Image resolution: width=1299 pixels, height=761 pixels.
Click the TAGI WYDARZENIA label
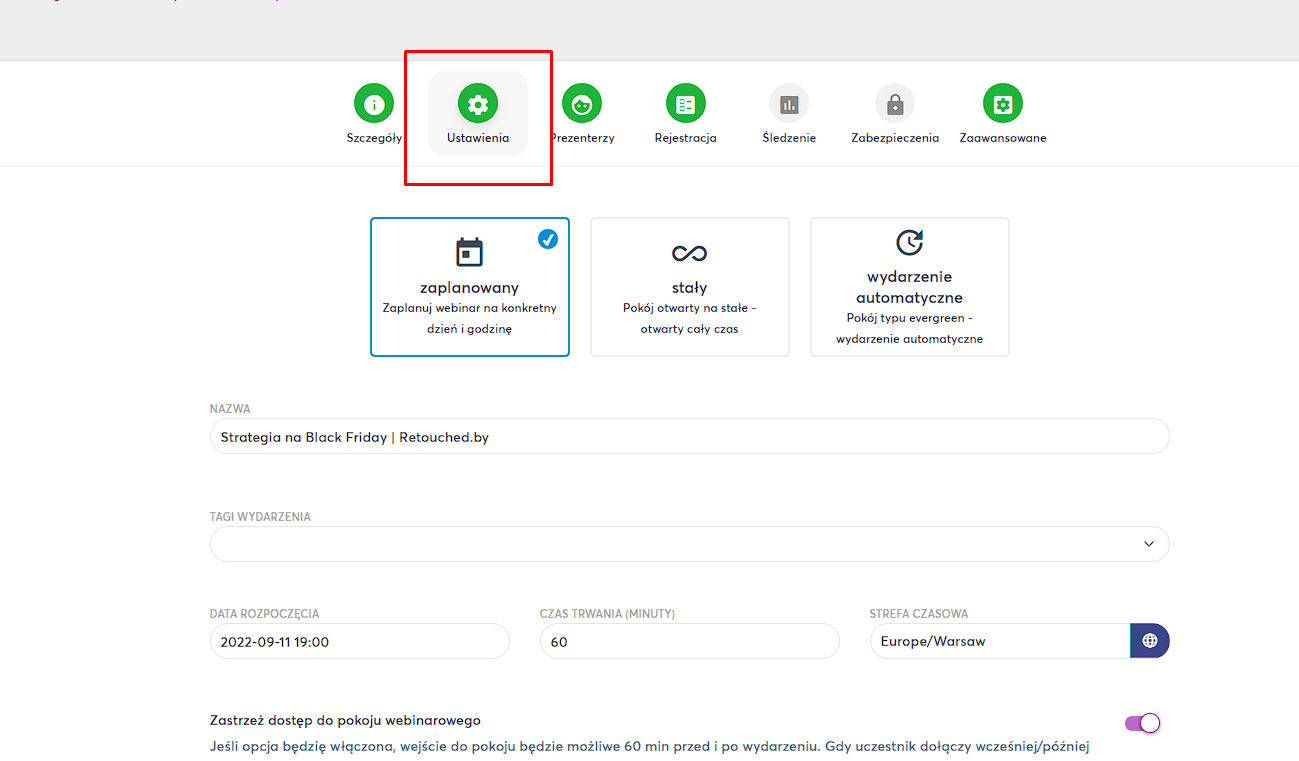point(260,517)
